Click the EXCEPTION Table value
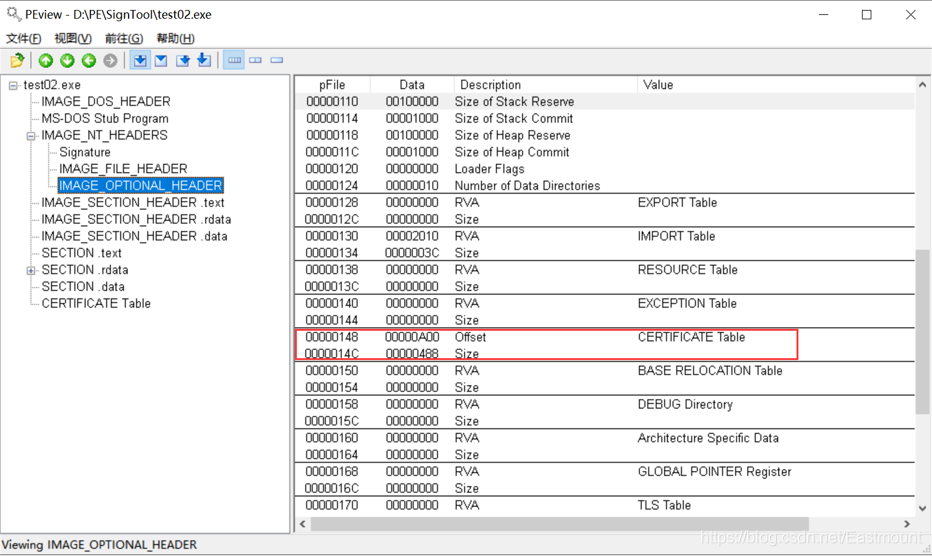The image size is (932, 556). click(687, 303)
